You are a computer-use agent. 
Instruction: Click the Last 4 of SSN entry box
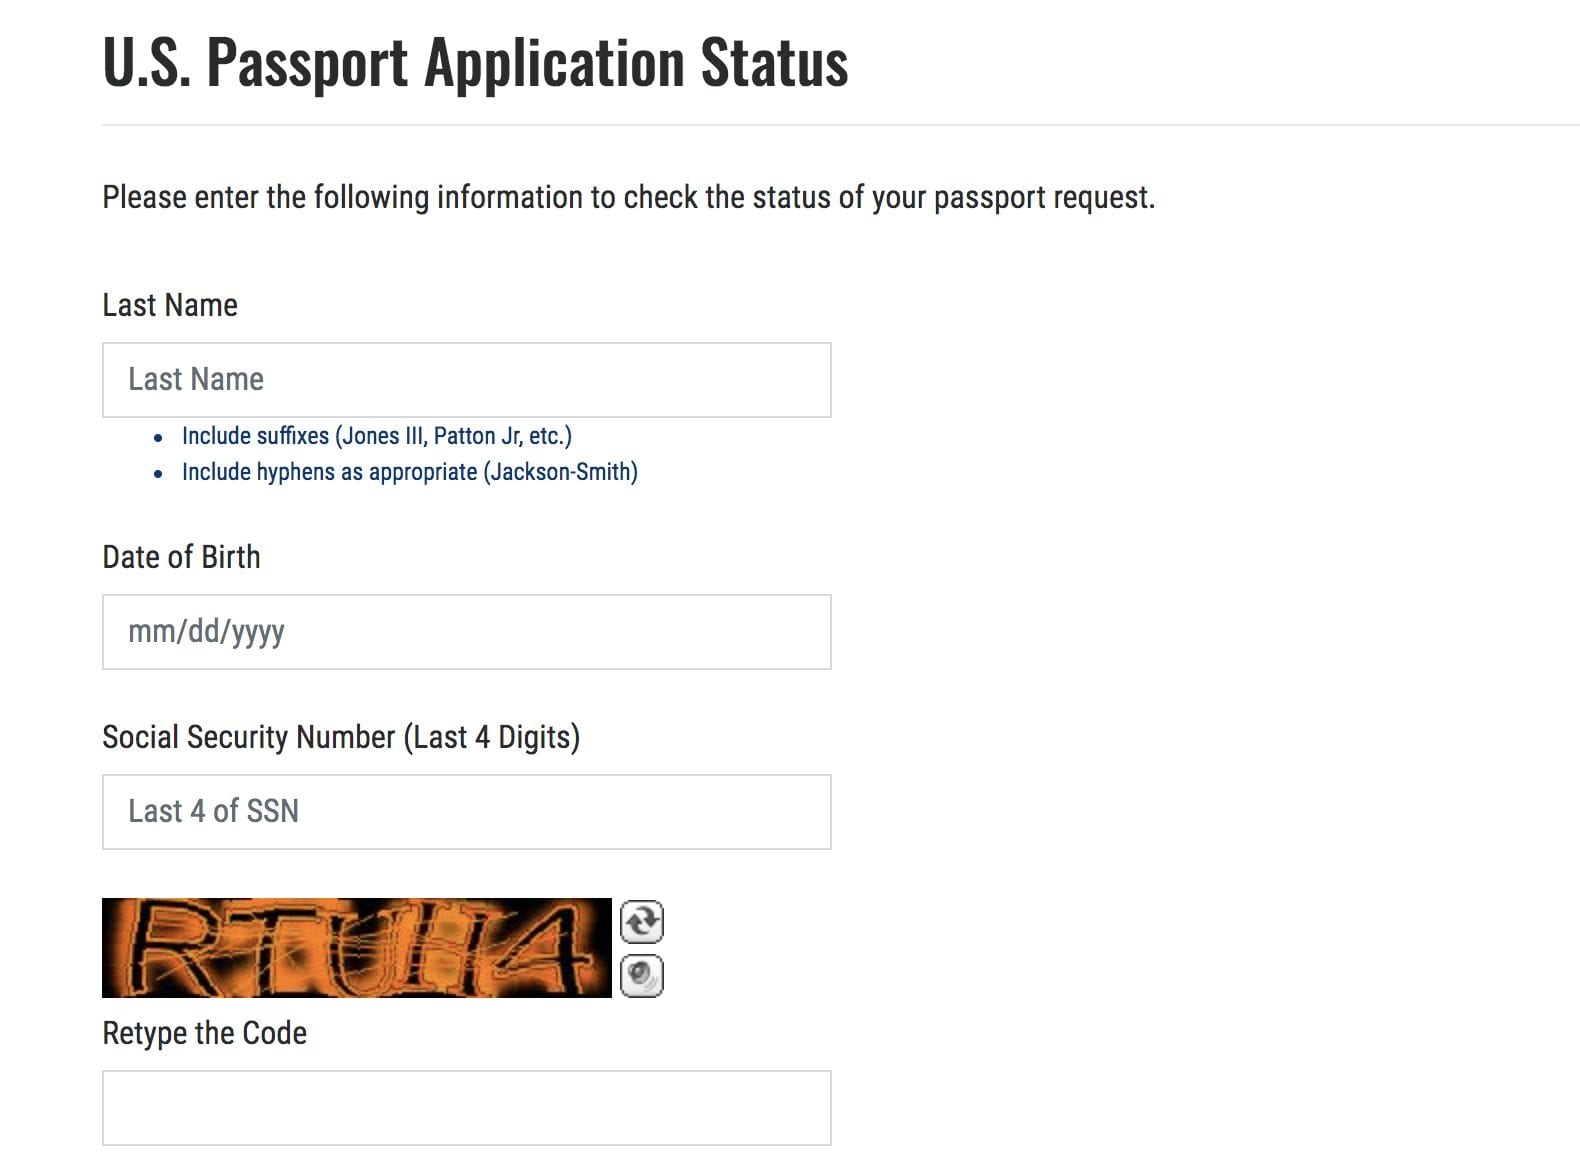[465, 811]
